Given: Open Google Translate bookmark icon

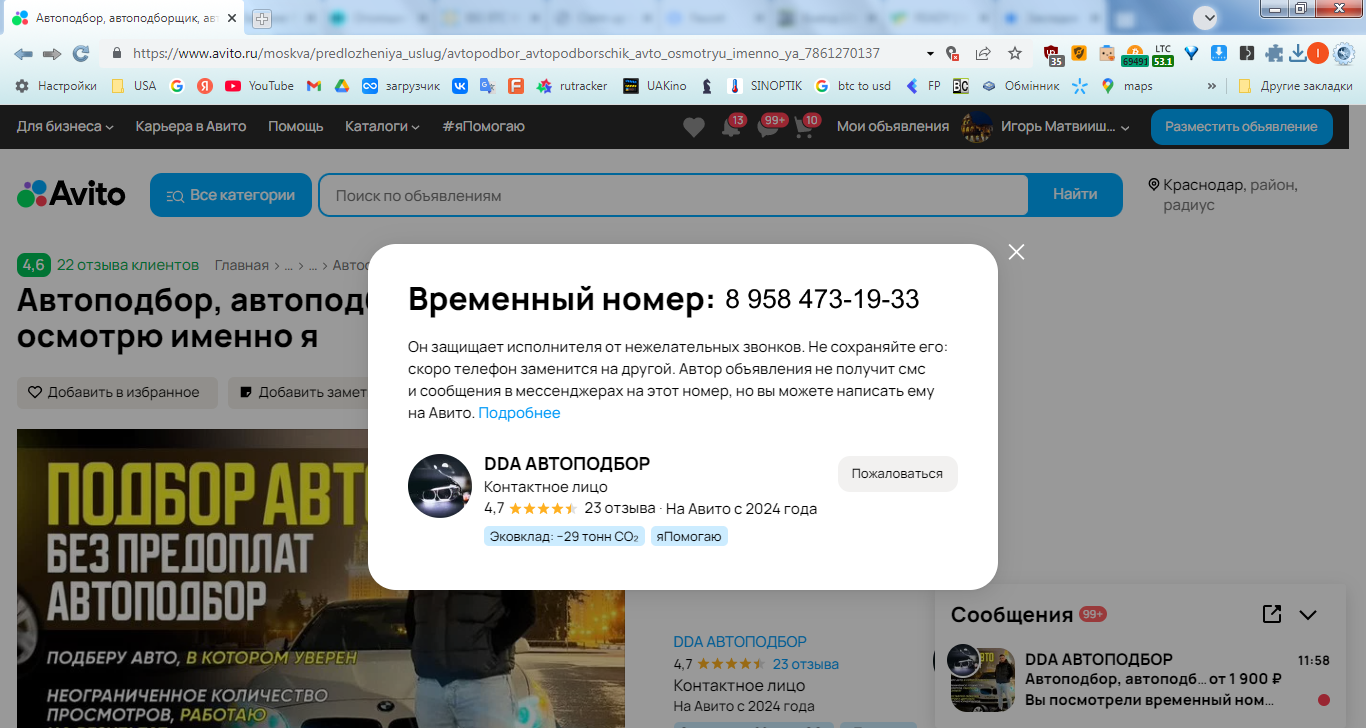Looking at the screenshot, I should tap(487, 86).
